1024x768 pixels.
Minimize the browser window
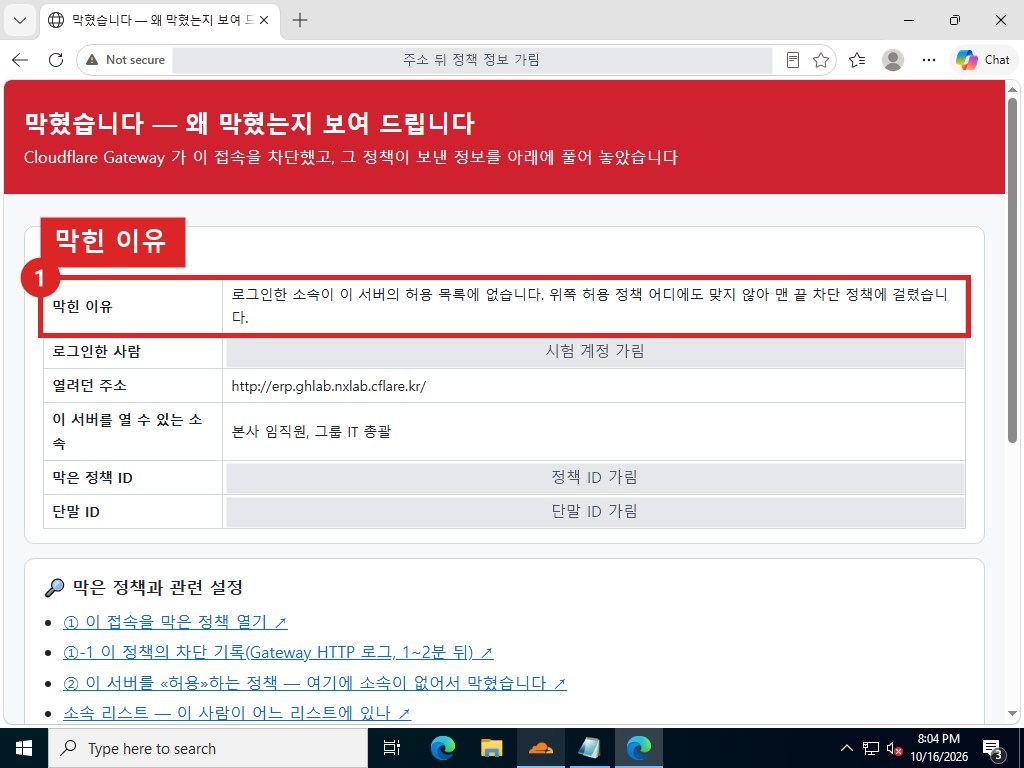coord(908,20)
